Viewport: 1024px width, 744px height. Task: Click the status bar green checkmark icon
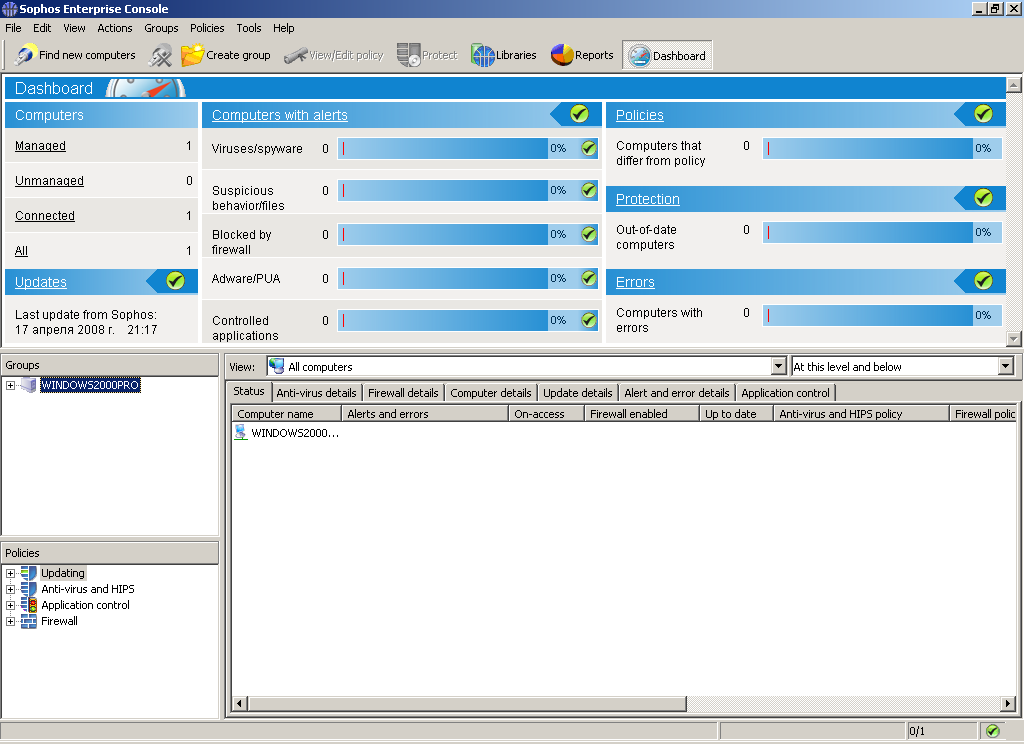point(993,731)
